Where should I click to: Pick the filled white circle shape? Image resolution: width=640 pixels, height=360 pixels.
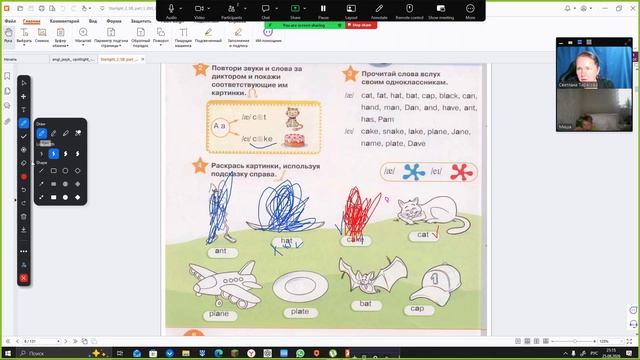point(65,197)
